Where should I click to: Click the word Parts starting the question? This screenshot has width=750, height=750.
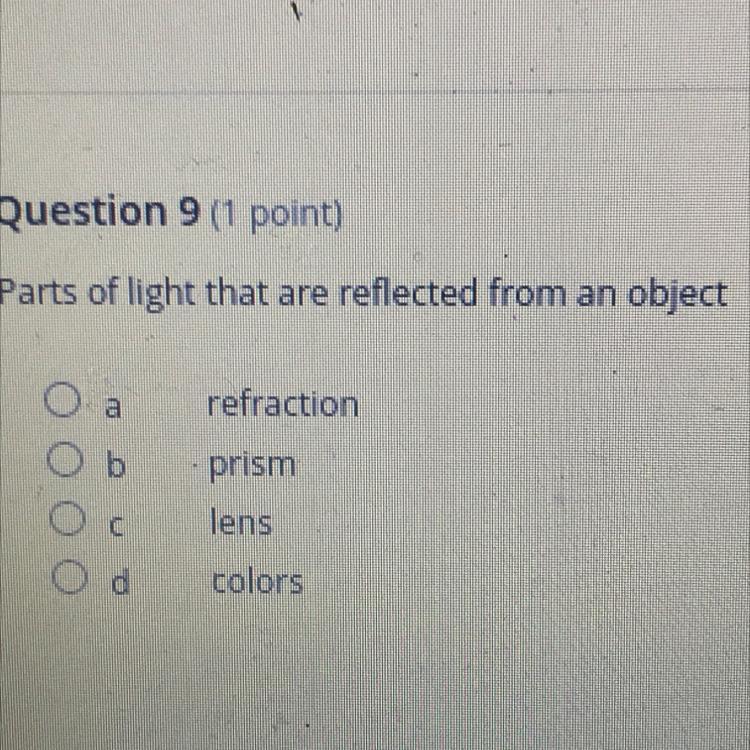tap(38, 293)
